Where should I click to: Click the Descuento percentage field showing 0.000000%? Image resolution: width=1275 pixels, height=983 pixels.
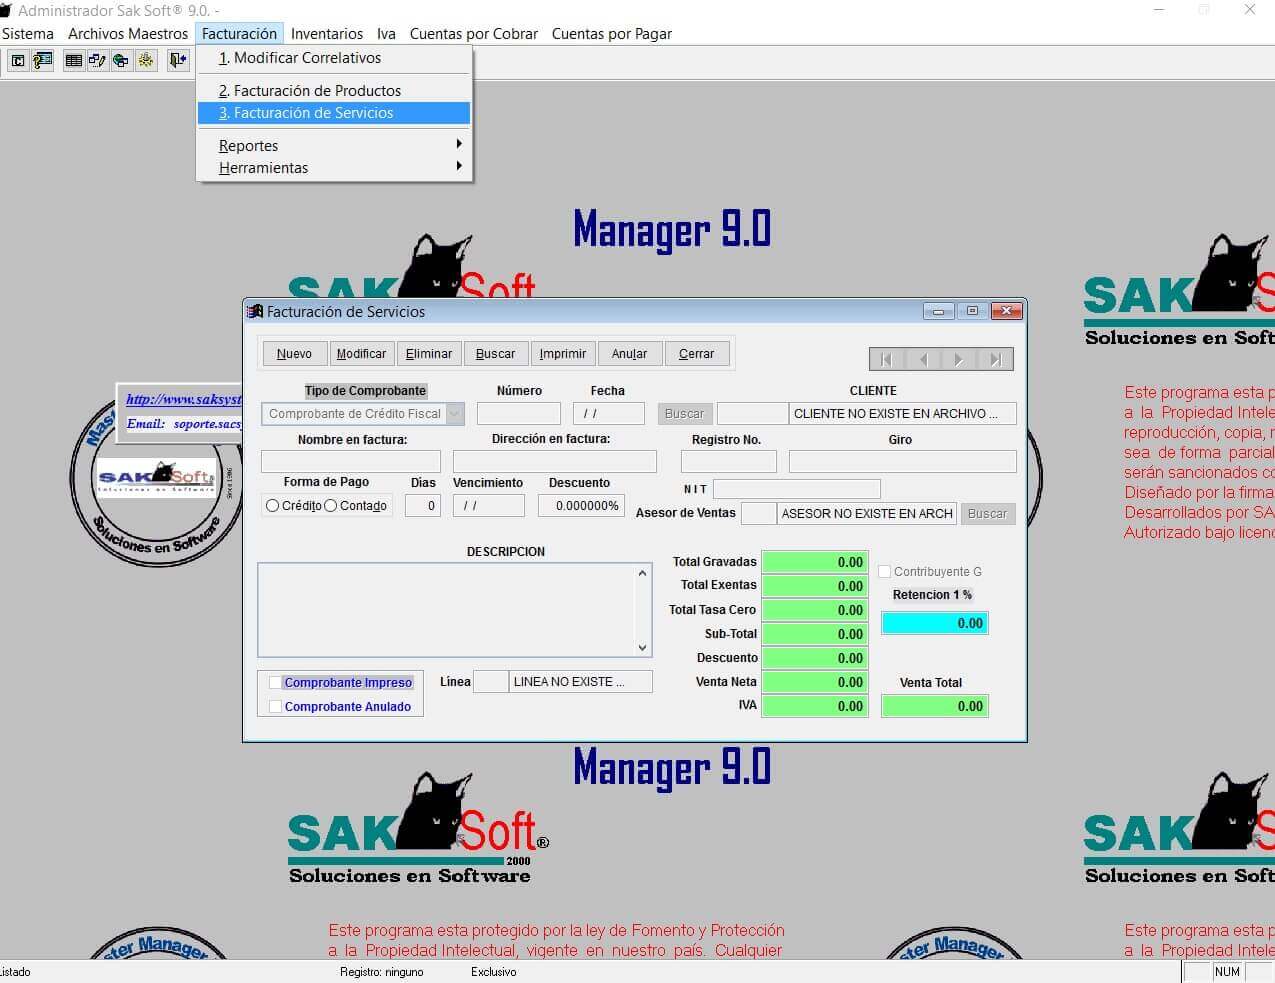click(581, 505)
